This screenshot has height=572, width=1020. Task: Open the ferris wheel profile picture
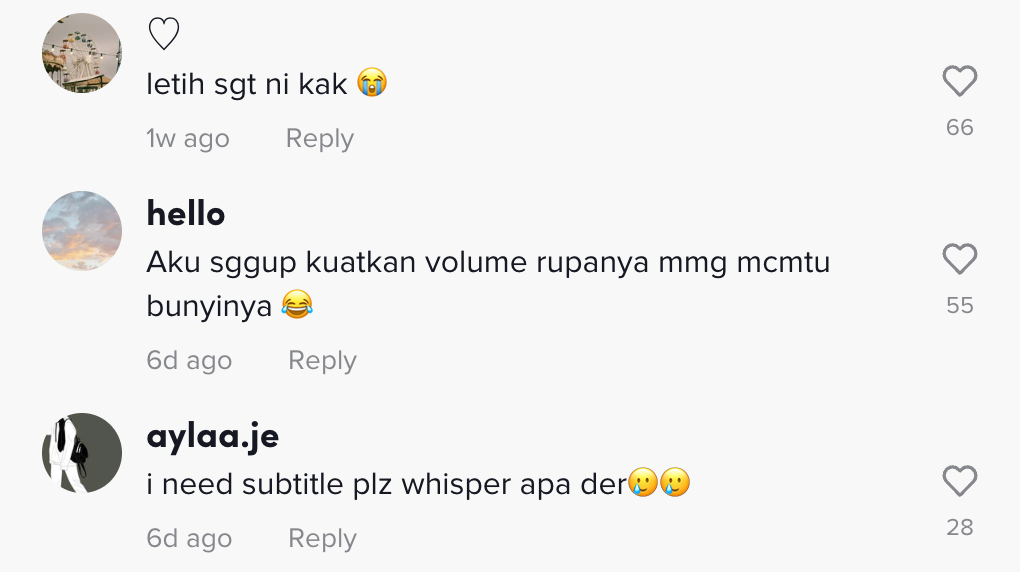click(82, 53)
